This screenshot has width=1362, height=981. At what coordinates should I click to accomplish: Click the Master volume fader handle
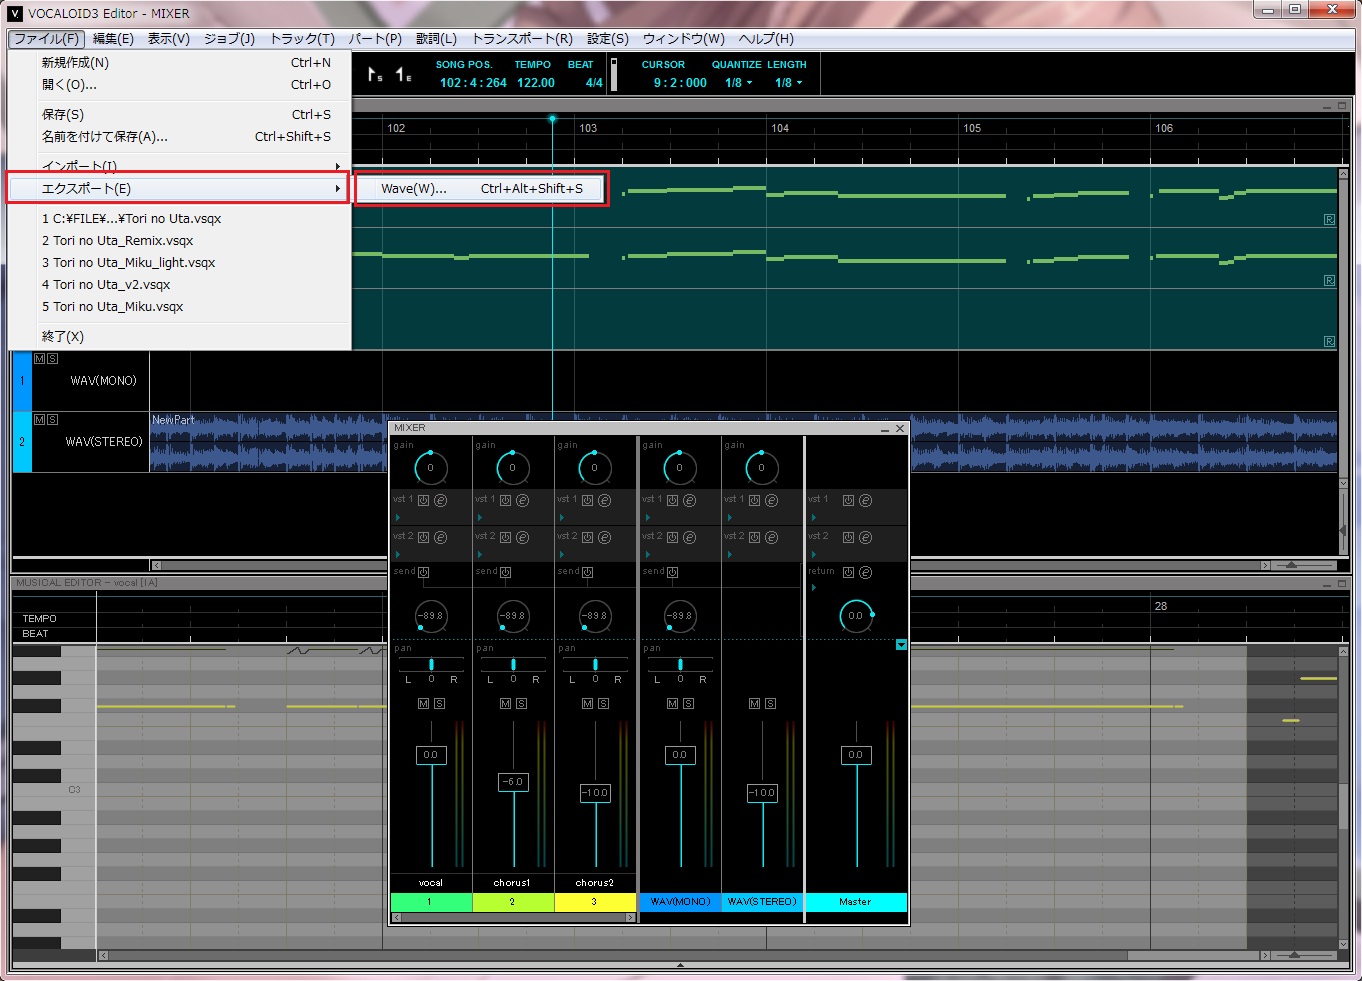(x=856, y=755)
